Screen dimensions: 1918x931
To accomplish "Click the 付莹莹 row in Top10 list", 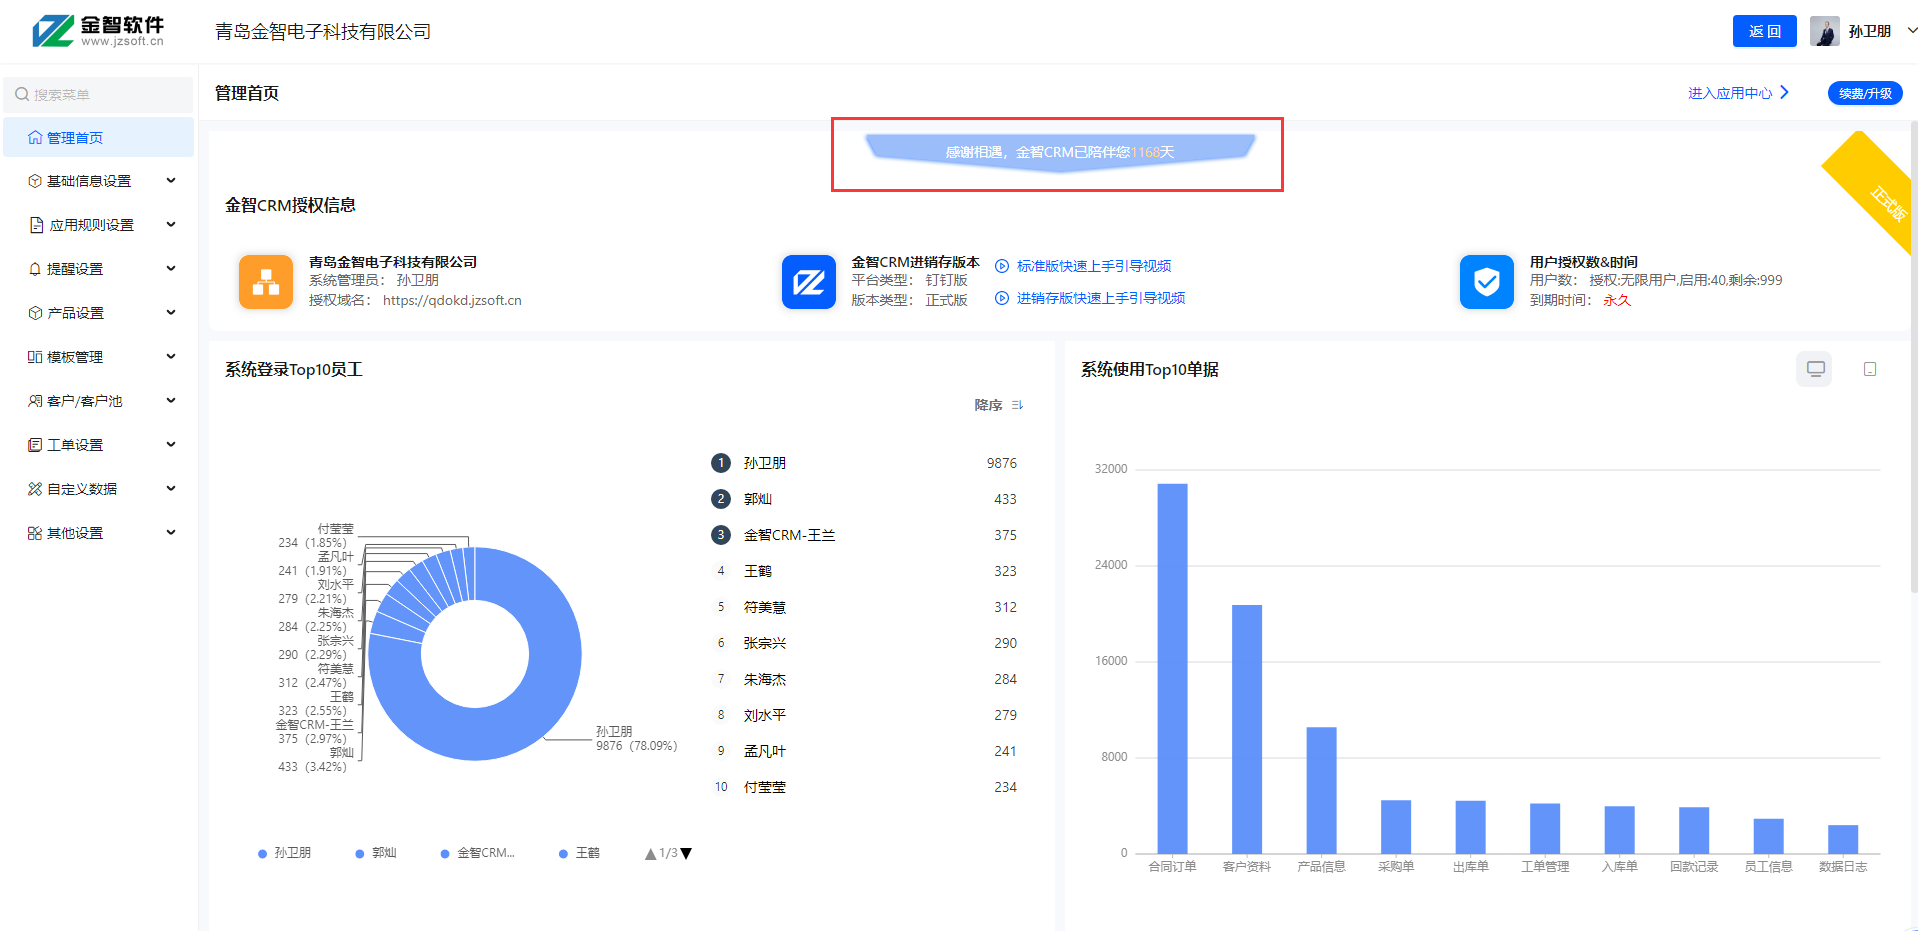I will [864, 787].
